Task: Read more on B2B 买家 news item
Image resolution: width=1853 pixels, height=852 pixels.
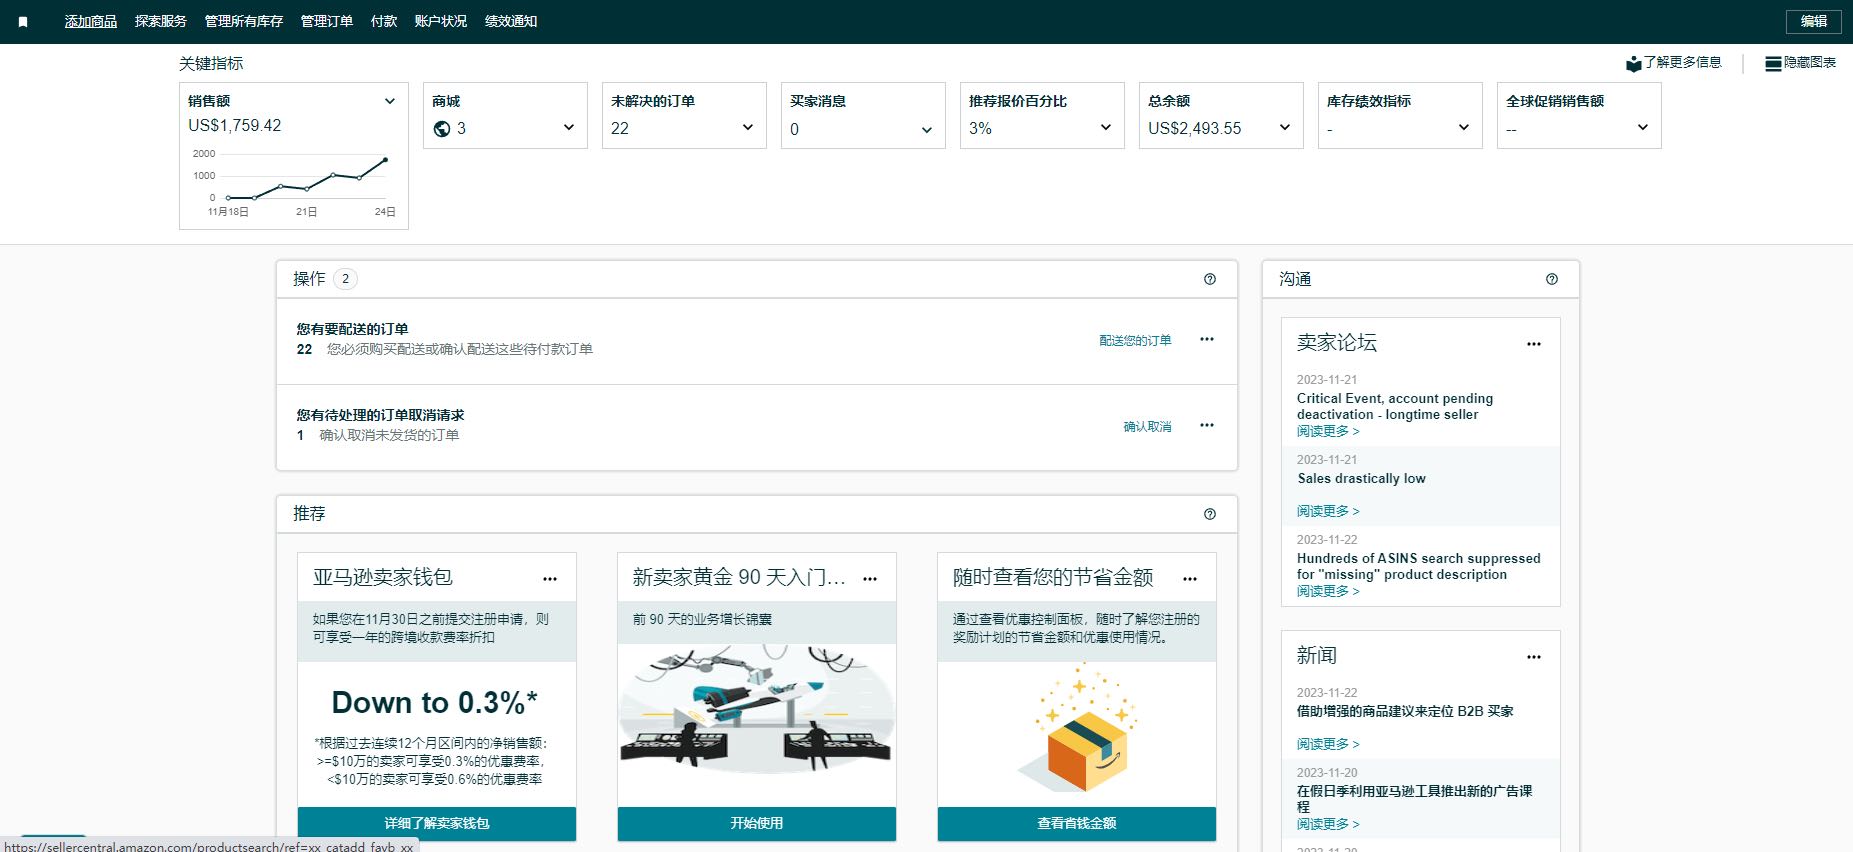Action: pyautogui.click(x=1328, y=744)
